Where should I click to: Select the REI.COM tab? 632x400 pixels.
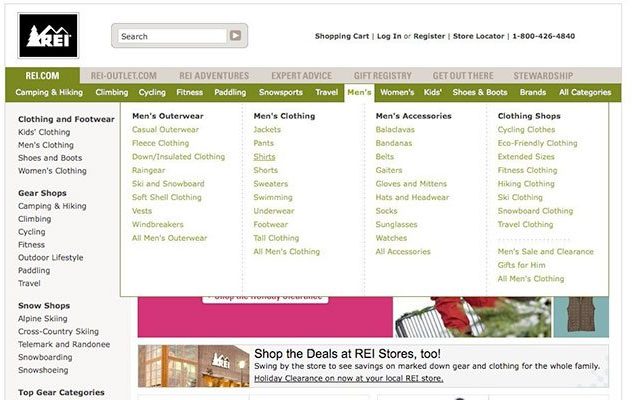(x=42, y=75)
